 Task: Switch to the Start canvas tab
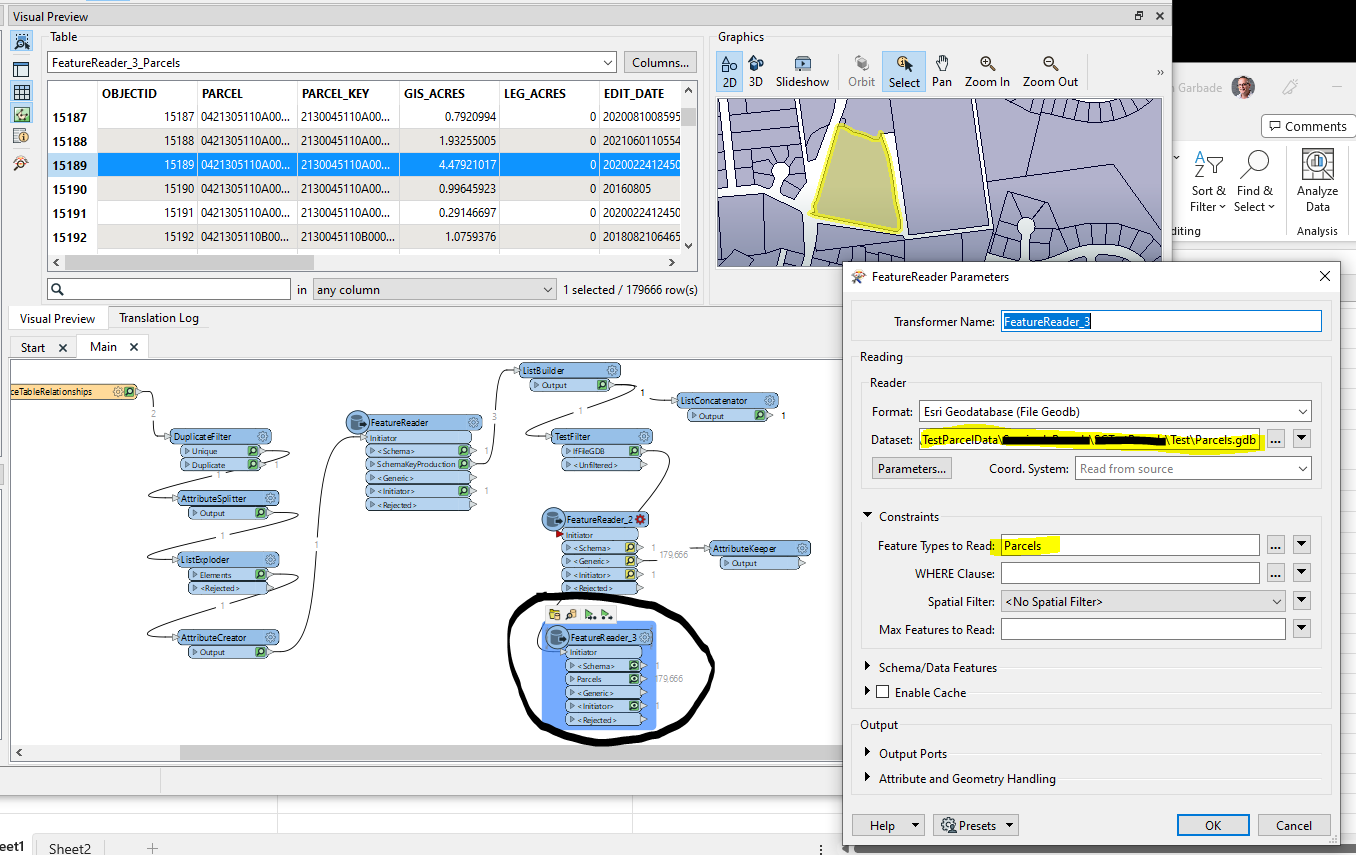(33, 347)
